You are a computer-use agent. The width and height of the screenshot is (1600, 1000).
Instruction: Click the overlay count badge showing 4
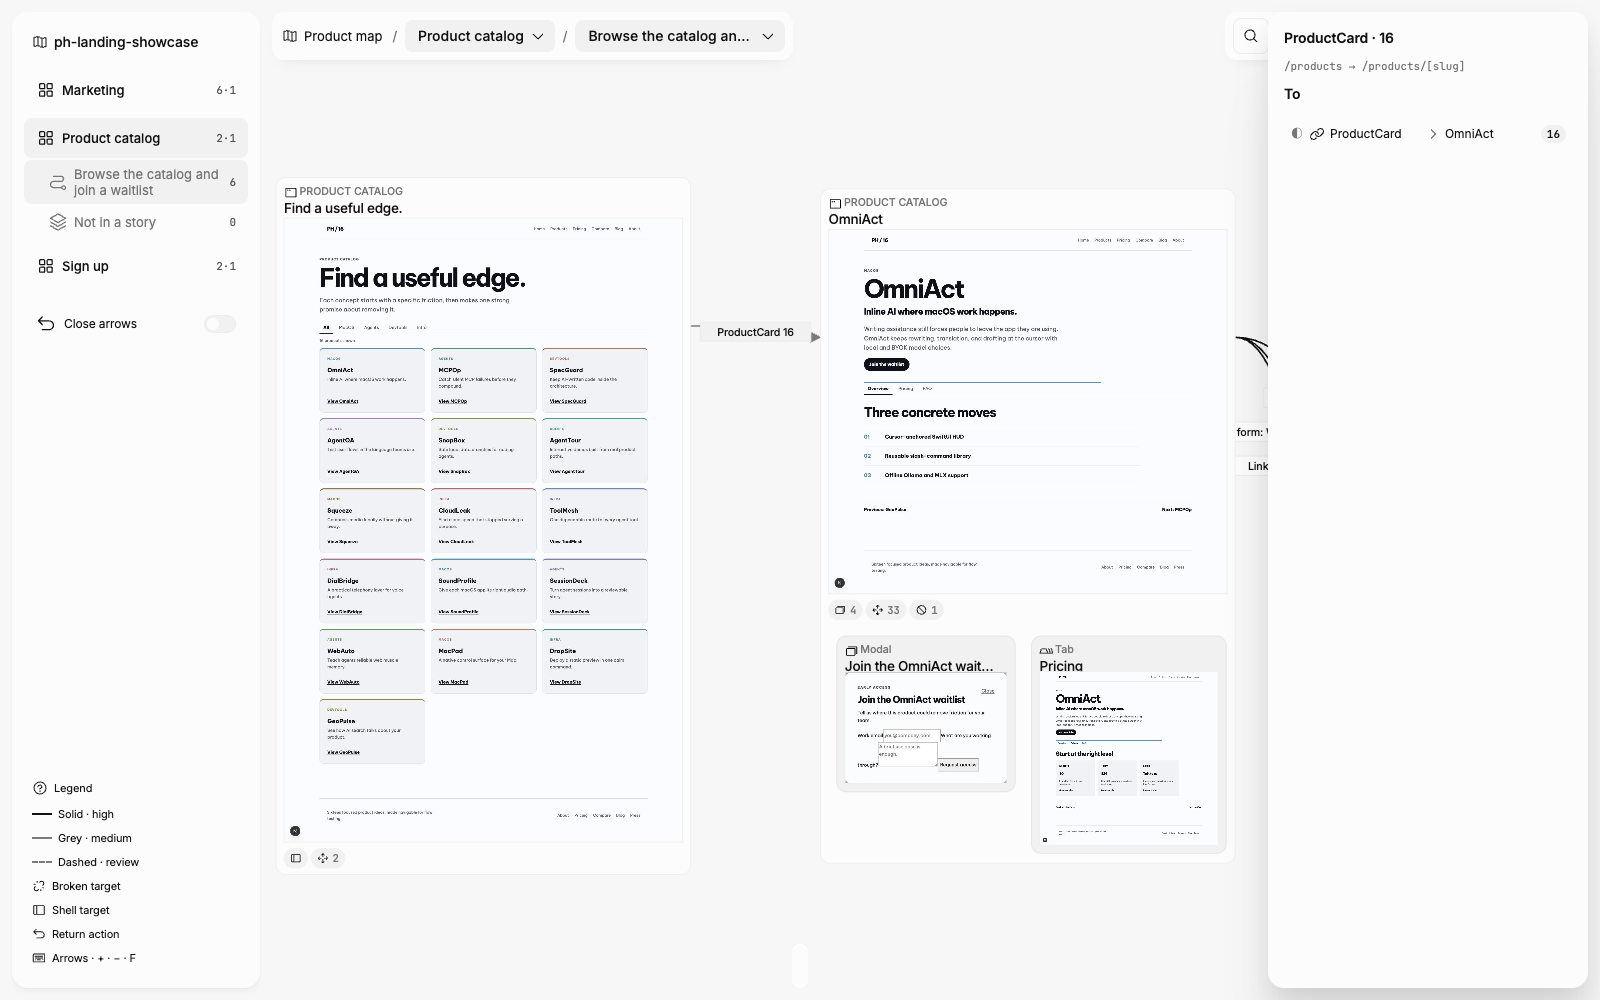846,610
